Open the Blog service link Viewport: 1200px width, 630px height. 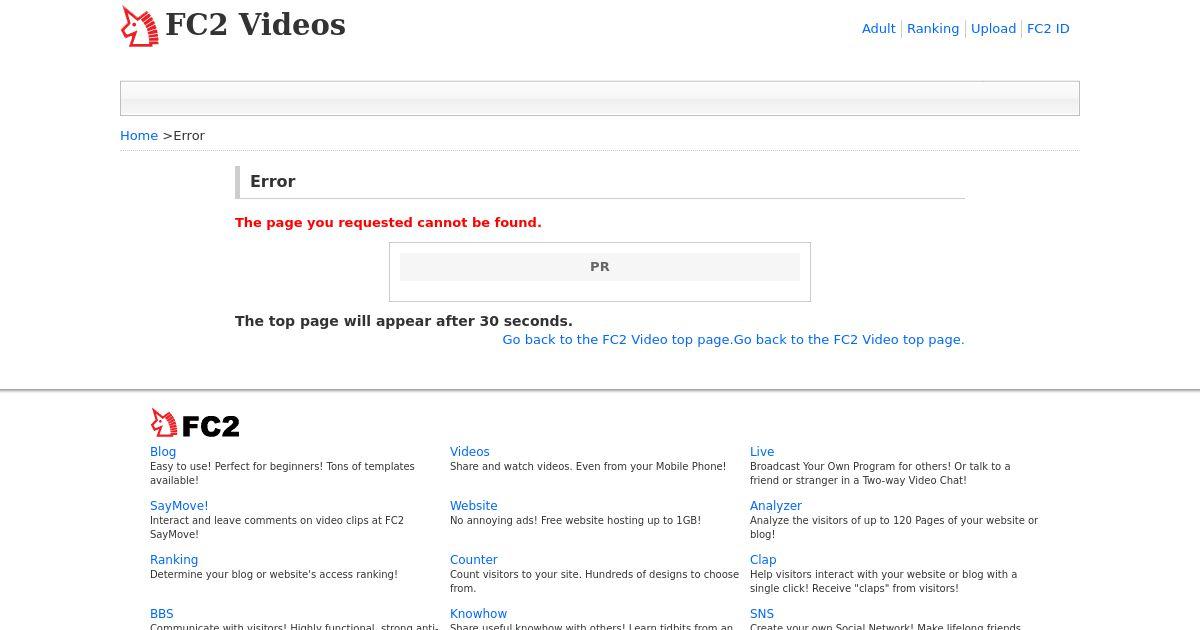163,452
